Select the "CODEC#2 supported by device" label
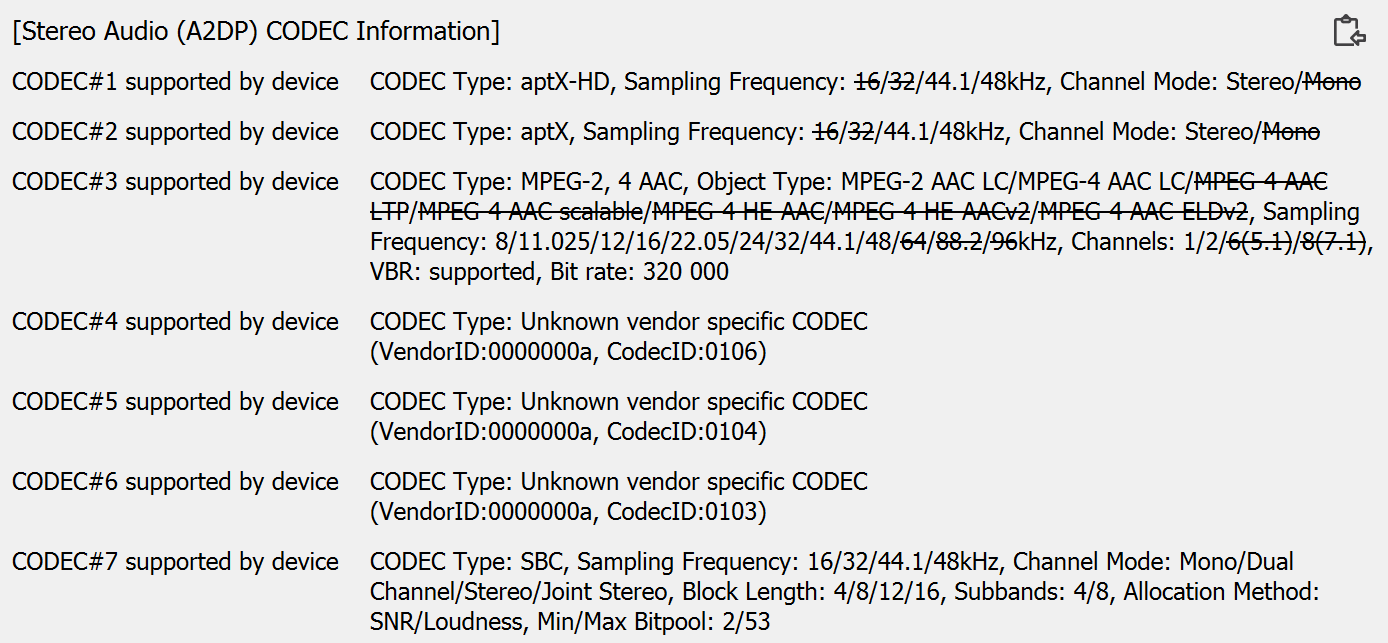This screenshot has width=1388, height=643. (175, 132)
